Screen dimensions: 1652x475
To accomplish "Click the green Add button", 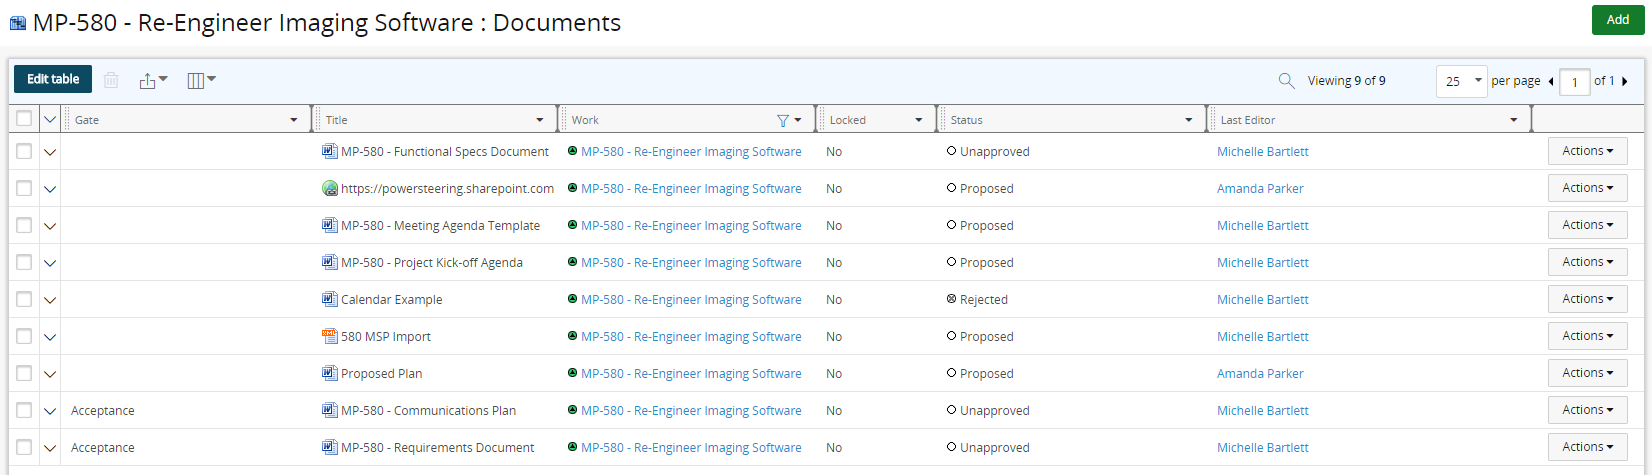I will [1617, 20].
